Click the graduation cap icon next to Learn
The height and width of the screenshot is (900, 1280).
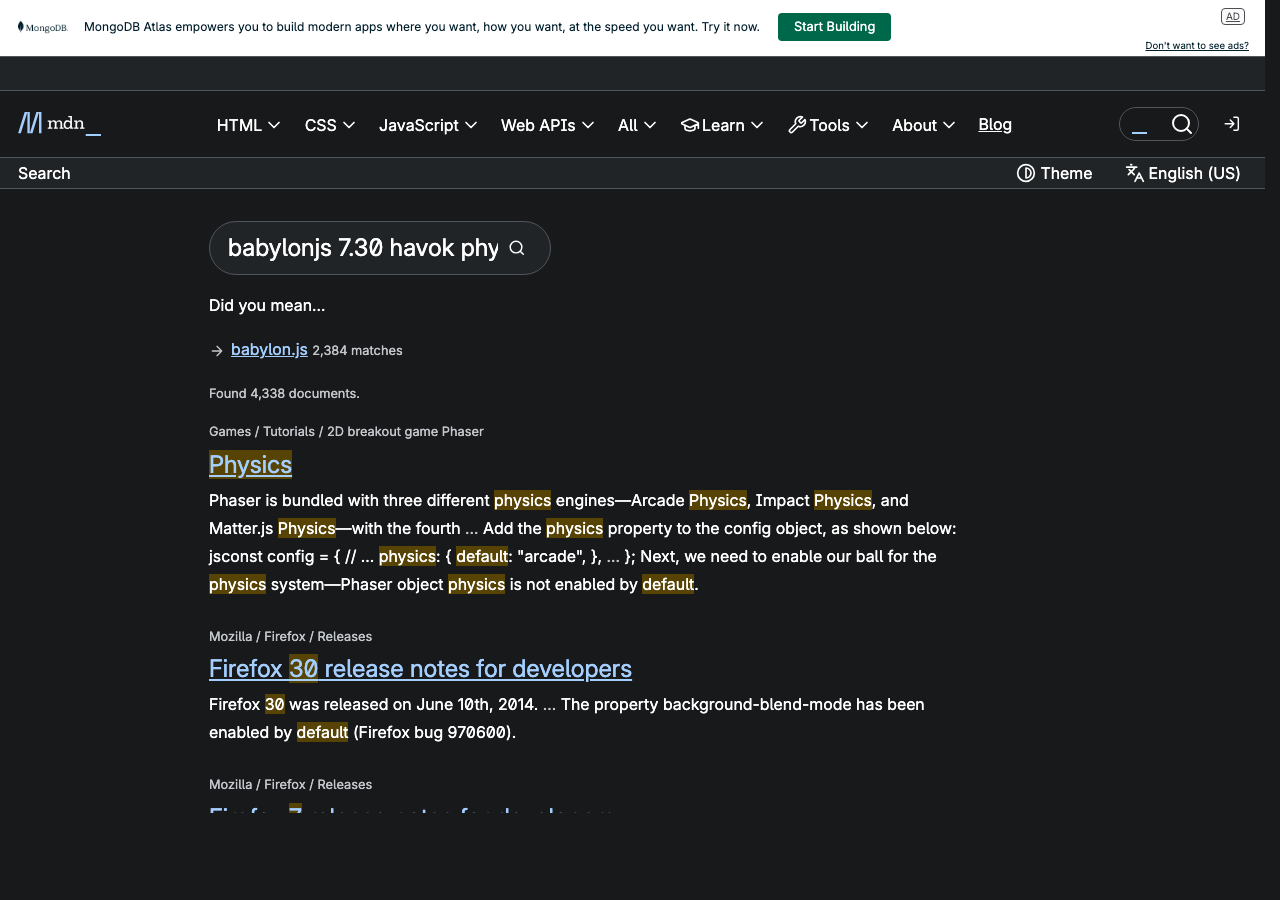coord(689,124)
